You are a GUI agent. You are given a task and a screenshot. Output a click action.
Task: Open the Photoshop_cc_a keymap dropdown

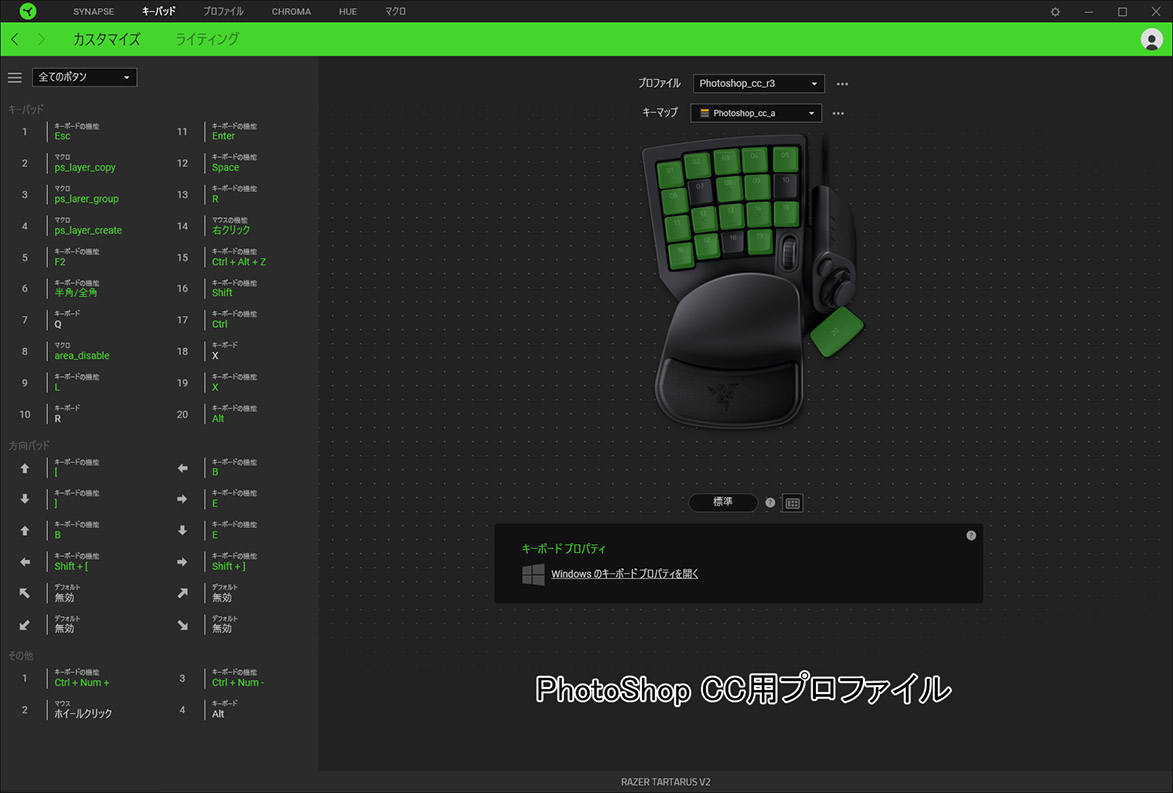pos(756,113)
